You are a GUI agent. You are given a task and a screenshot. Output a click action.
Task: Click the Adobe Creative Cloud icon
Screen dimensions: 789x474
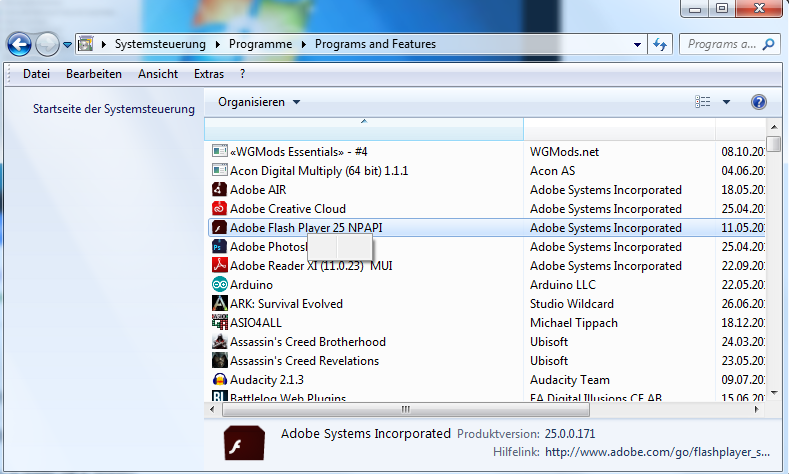tap(219, 208)
